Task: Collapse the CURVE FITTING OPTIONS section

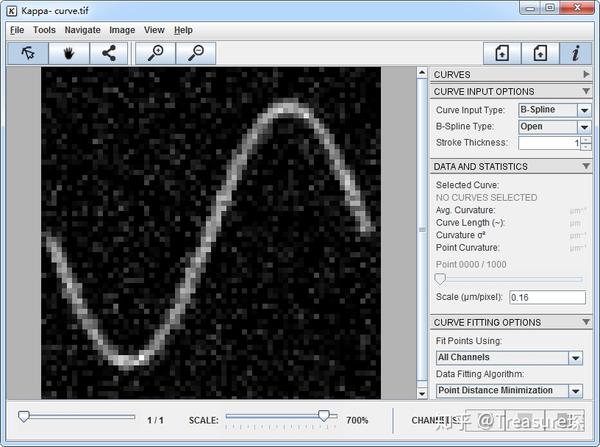Action: (586, 322)
